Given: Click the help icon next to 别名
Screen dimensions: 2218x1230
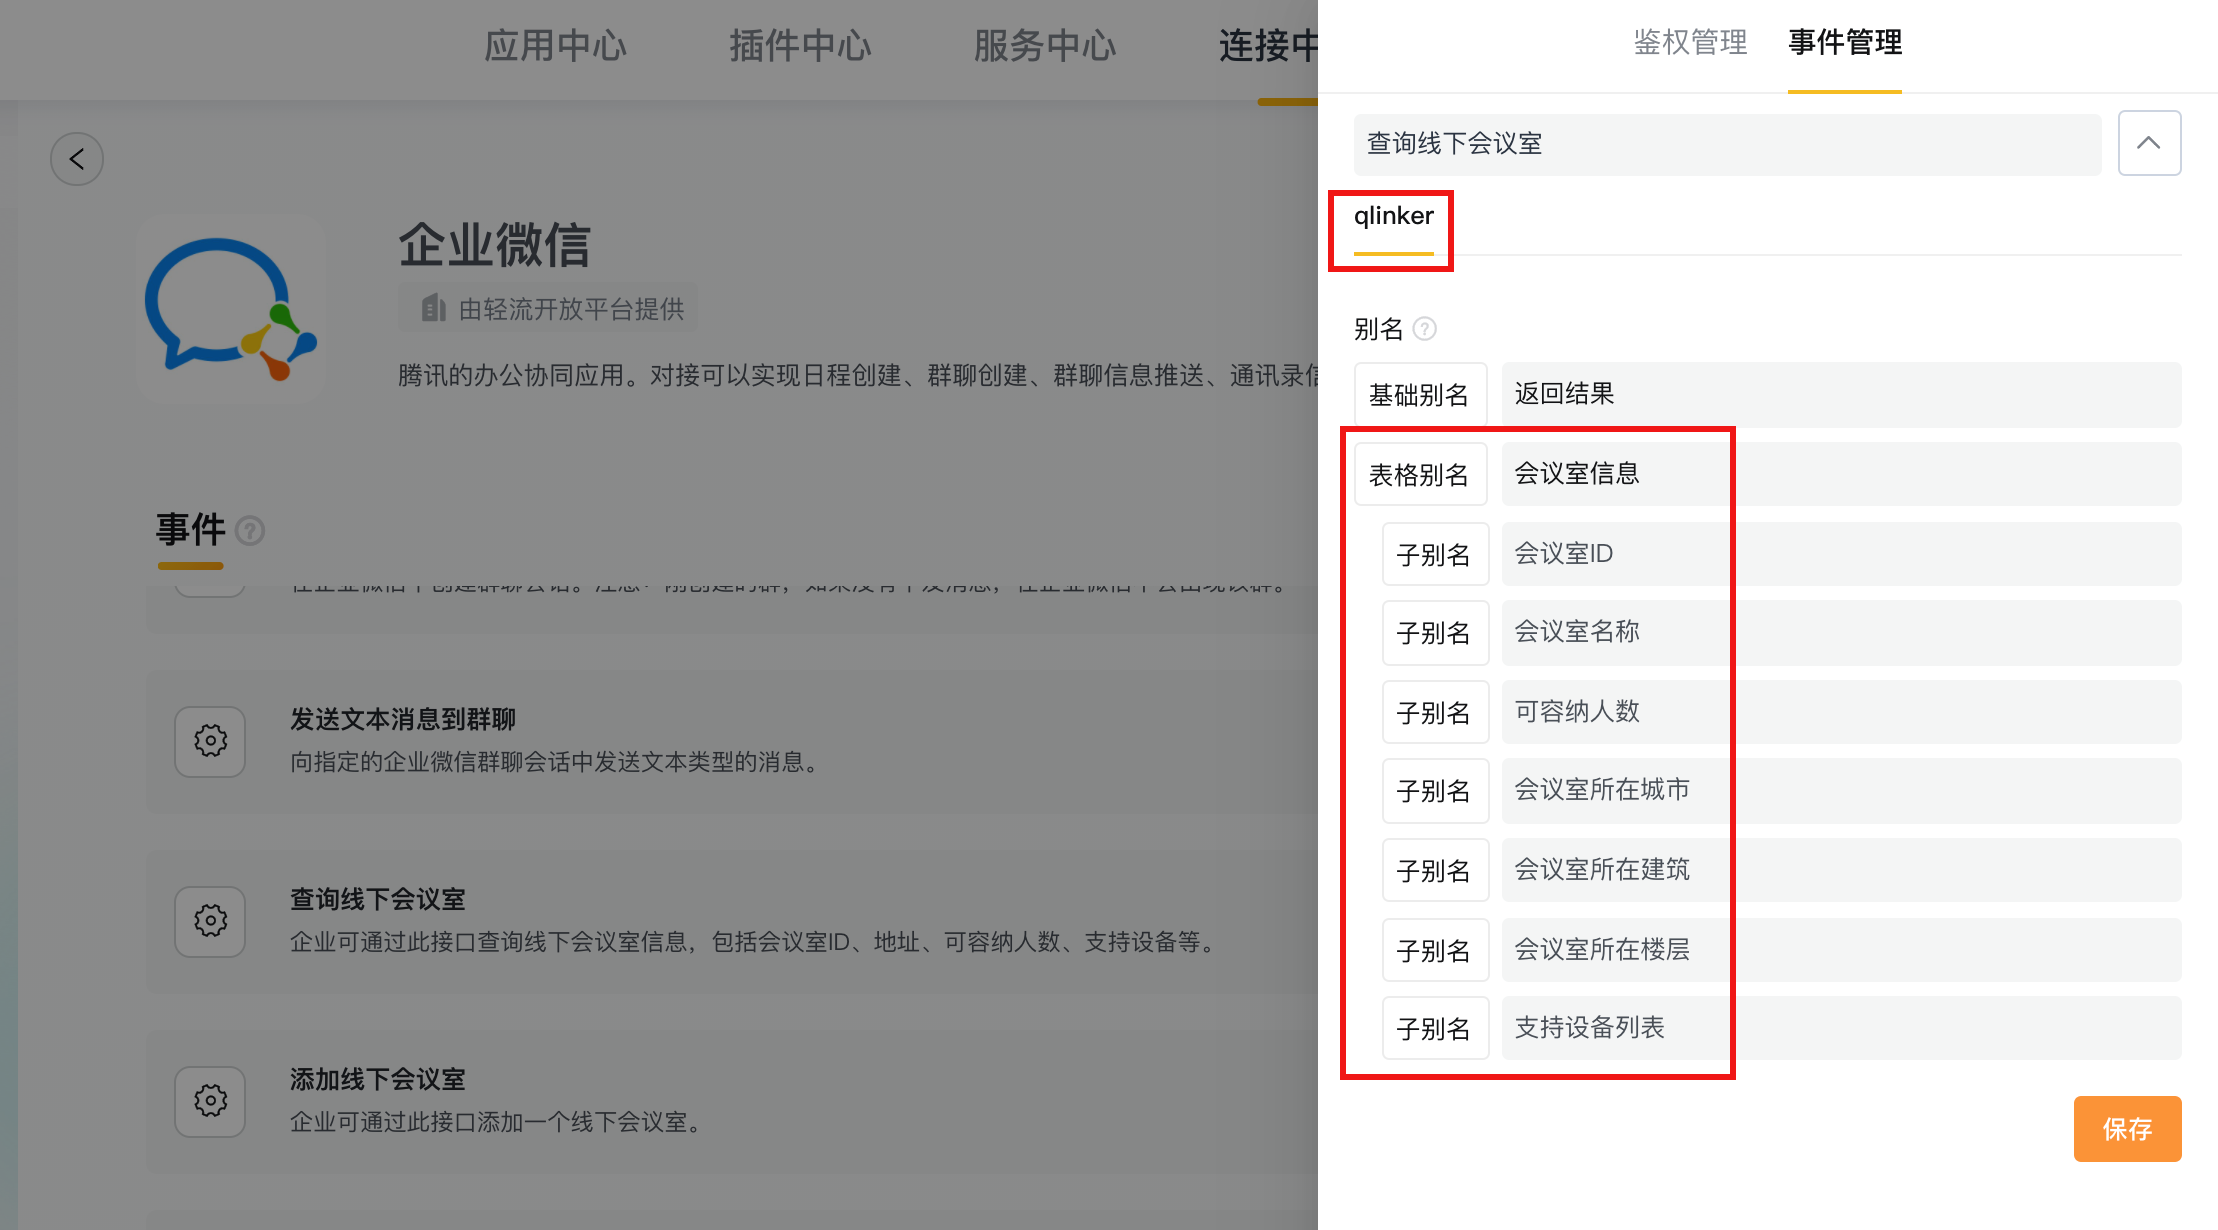Looking at the screenshot, I should click(1425, 328).
